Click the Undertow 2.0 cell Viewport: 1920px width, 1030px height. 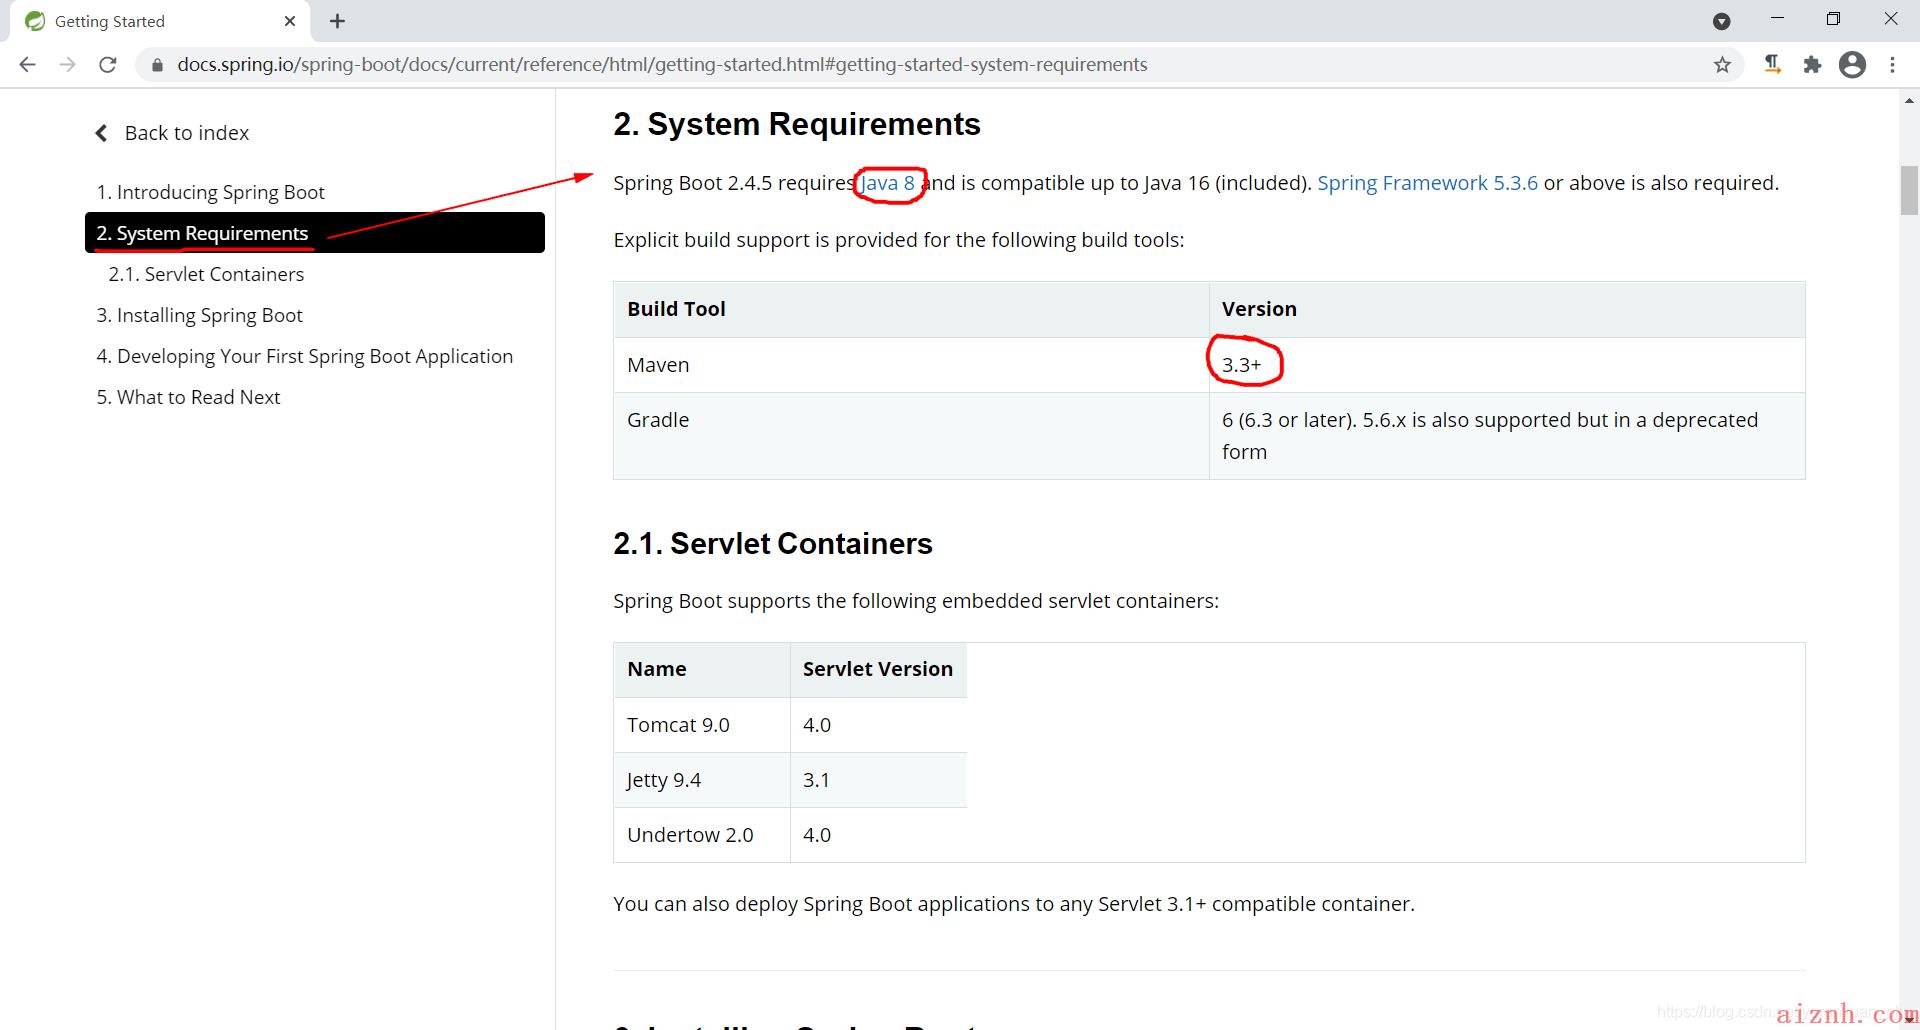point(702,835)
